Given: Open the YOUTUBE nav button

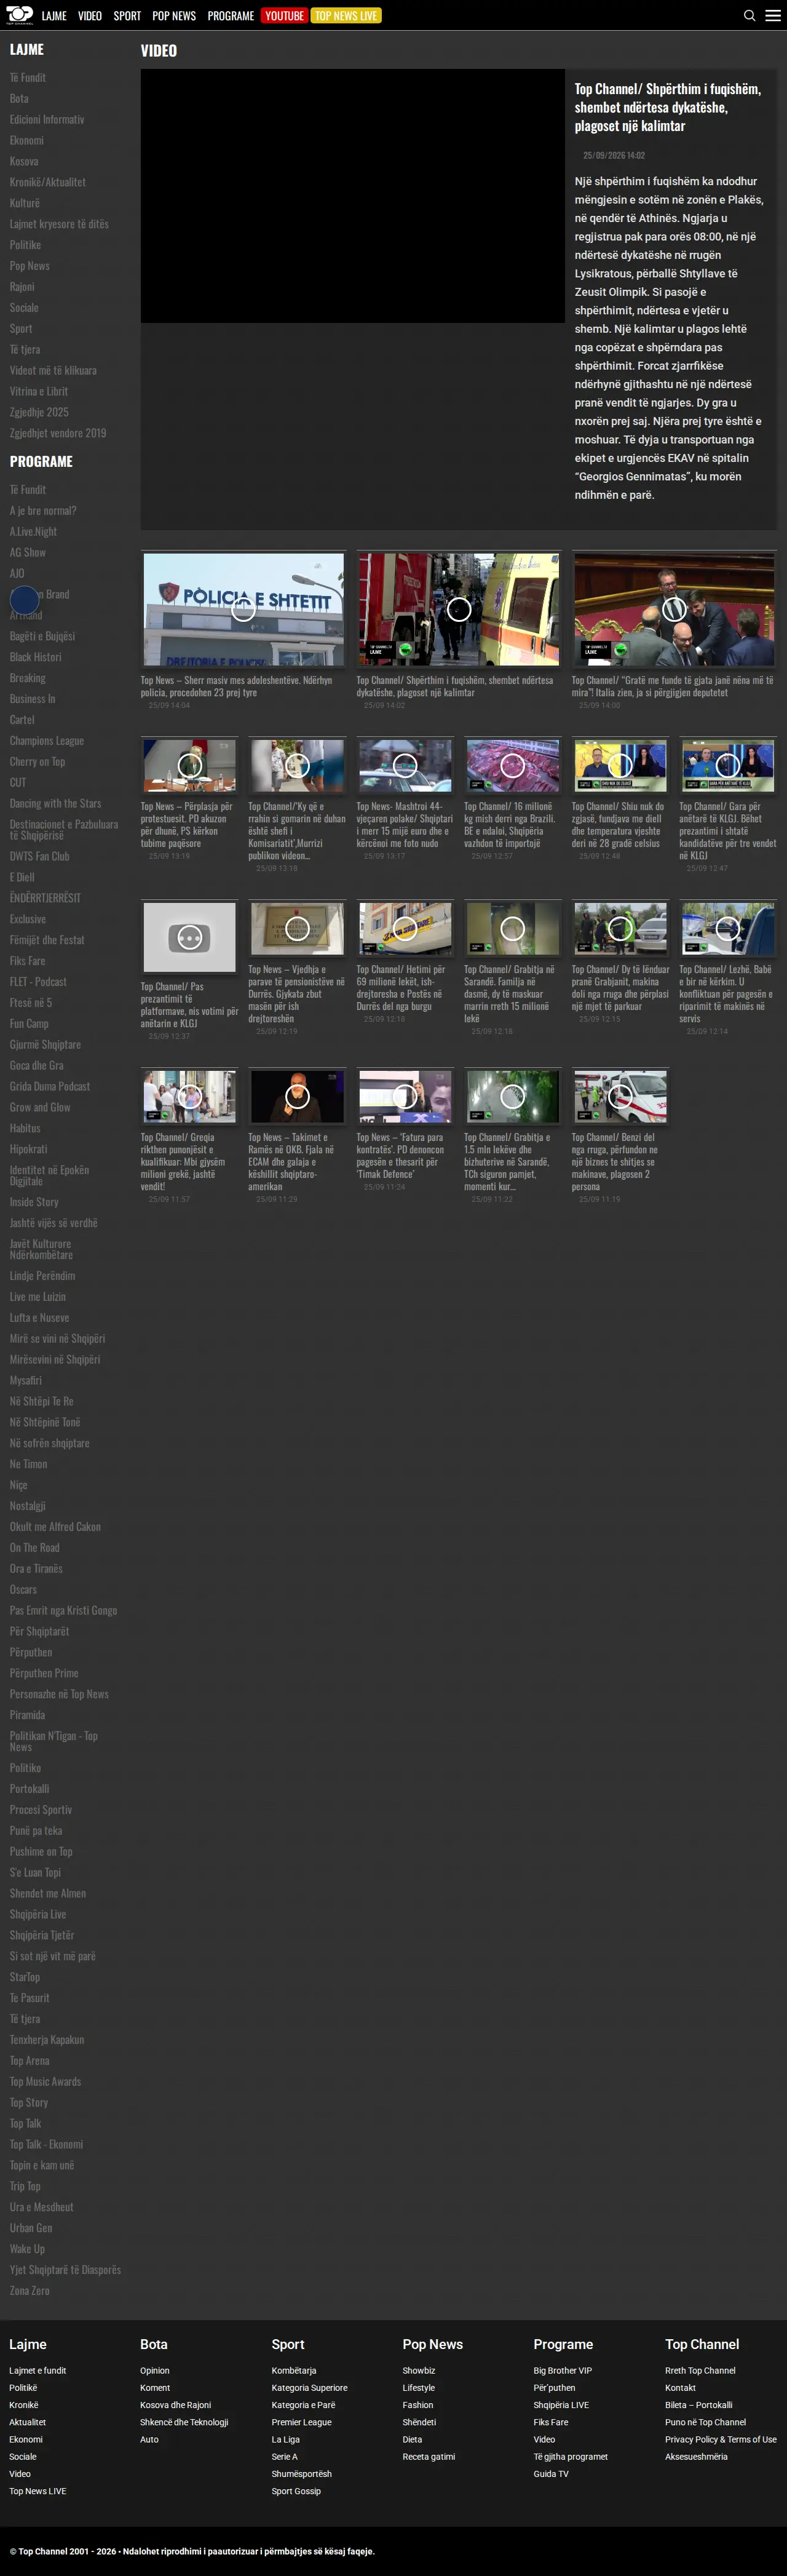Looking at the screenshot, I should pyautogui.click(x=284, y=16).
